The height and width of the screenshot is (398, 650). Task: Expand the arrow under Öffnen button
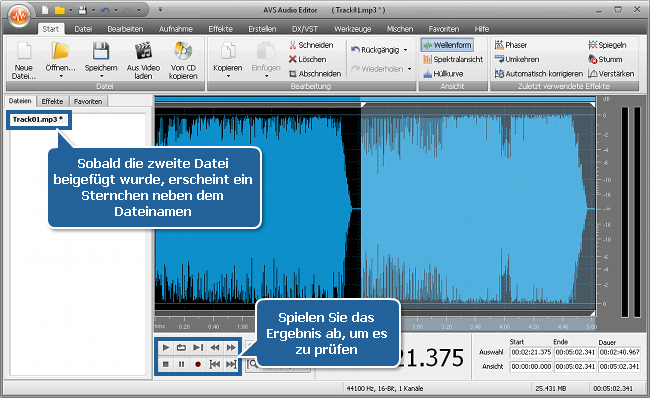[x=61, y=76]
